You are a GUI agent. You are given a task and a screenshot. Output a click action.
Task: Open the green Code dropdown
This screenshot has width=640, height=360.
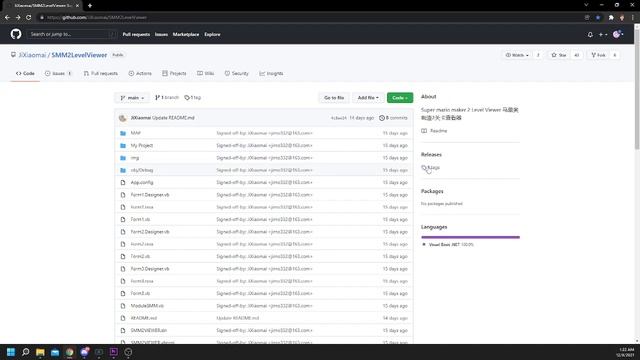pyautogui.click(x=400, y=98)
